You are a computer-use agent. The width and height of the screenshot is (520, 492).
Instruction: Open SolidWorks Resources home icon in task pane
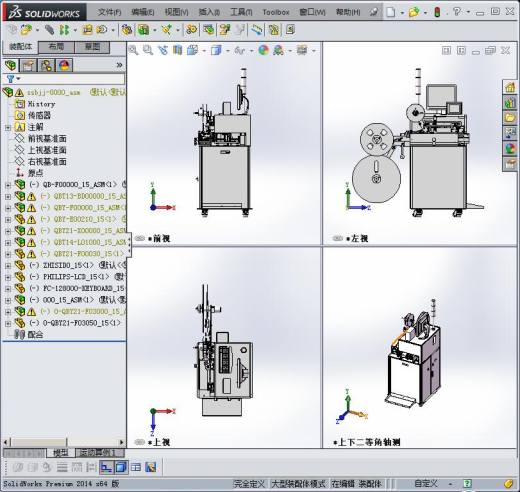[x=510, y=88]
